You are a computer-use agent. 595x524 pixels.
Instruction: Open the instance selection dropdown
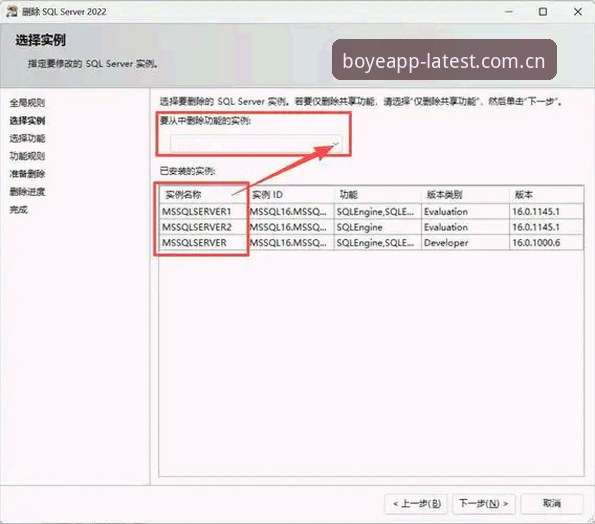(256, 144)
